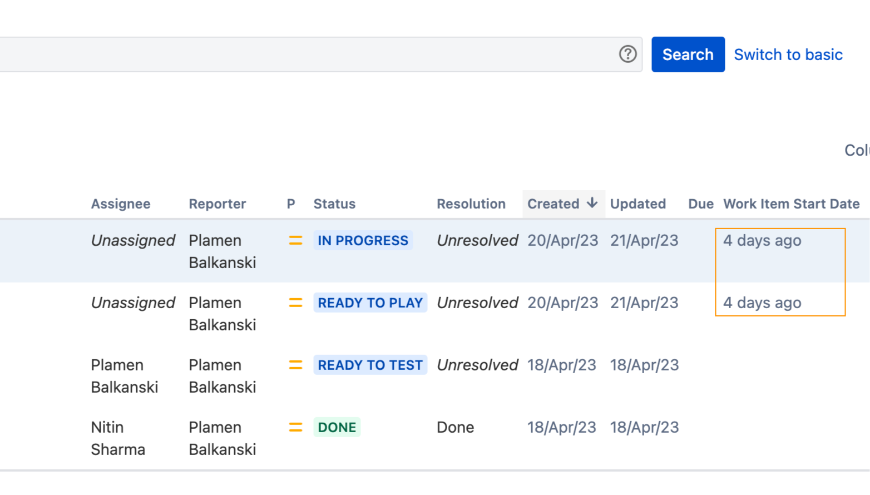Image resolution: width=870 pixels, height=495 pixels.
Task: Sort by the Updated column header
Action: tap(638, 204)
